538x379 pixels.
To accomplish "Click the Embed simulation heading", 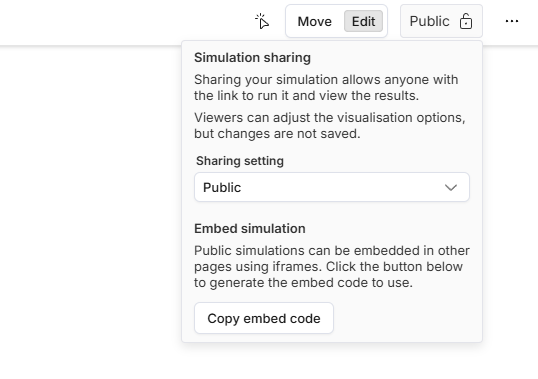I will (250, 229).
